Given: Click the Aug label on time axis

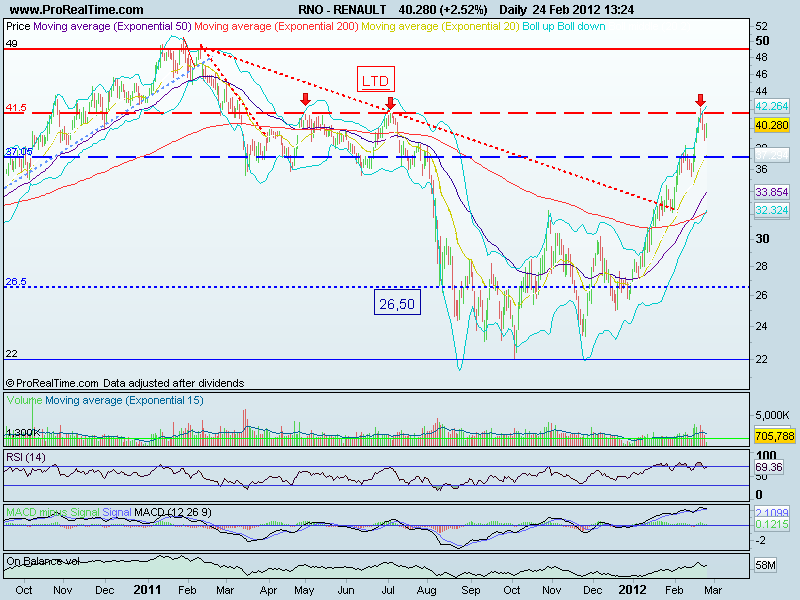Looking at the screenshot, I should click(427, 591).
